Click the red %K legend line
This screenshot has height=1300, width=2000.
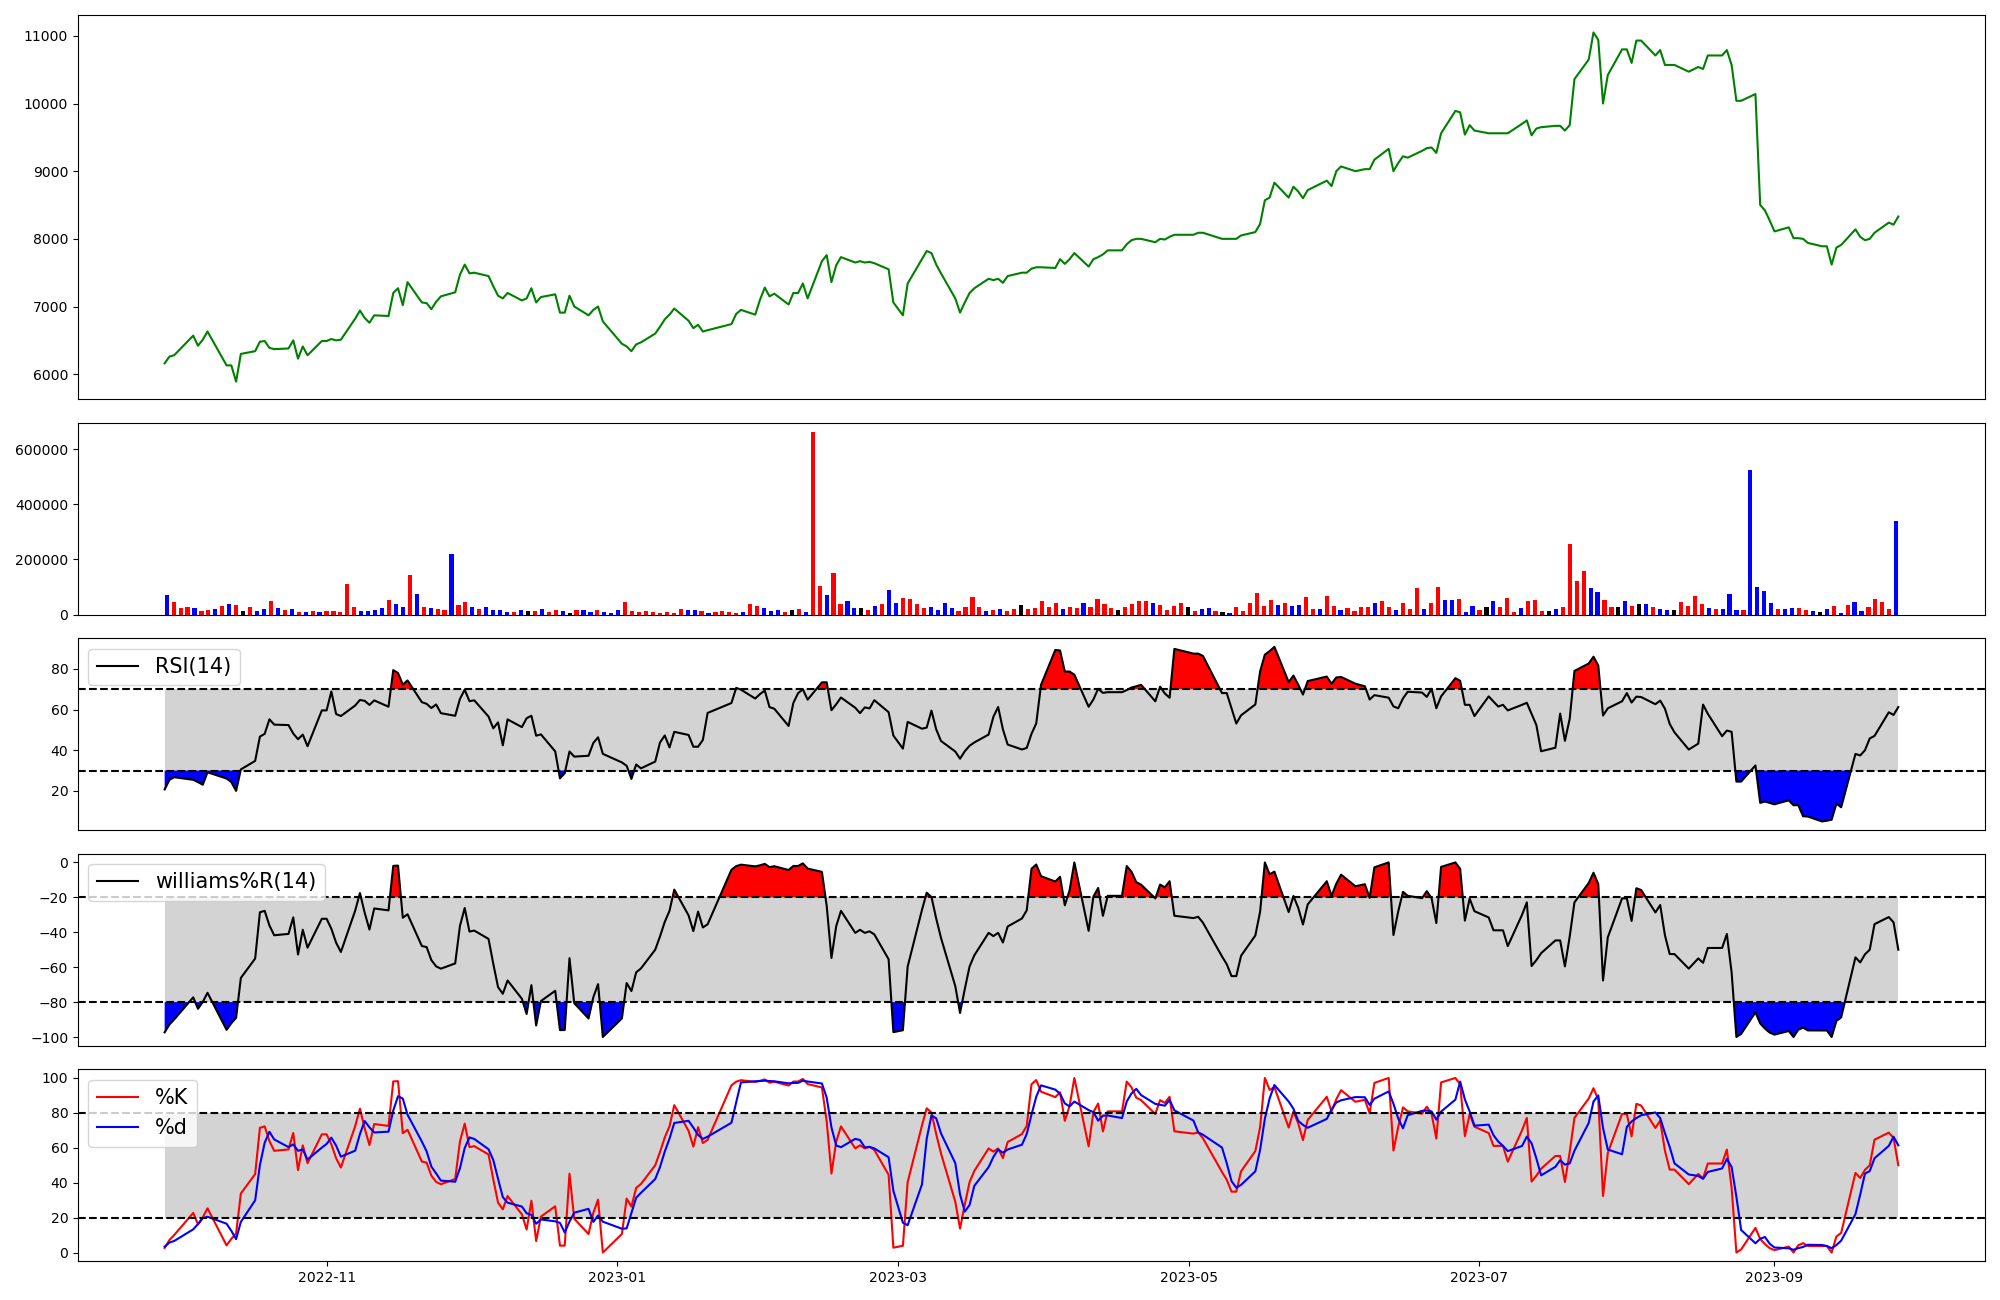[x=116, y=1097]
